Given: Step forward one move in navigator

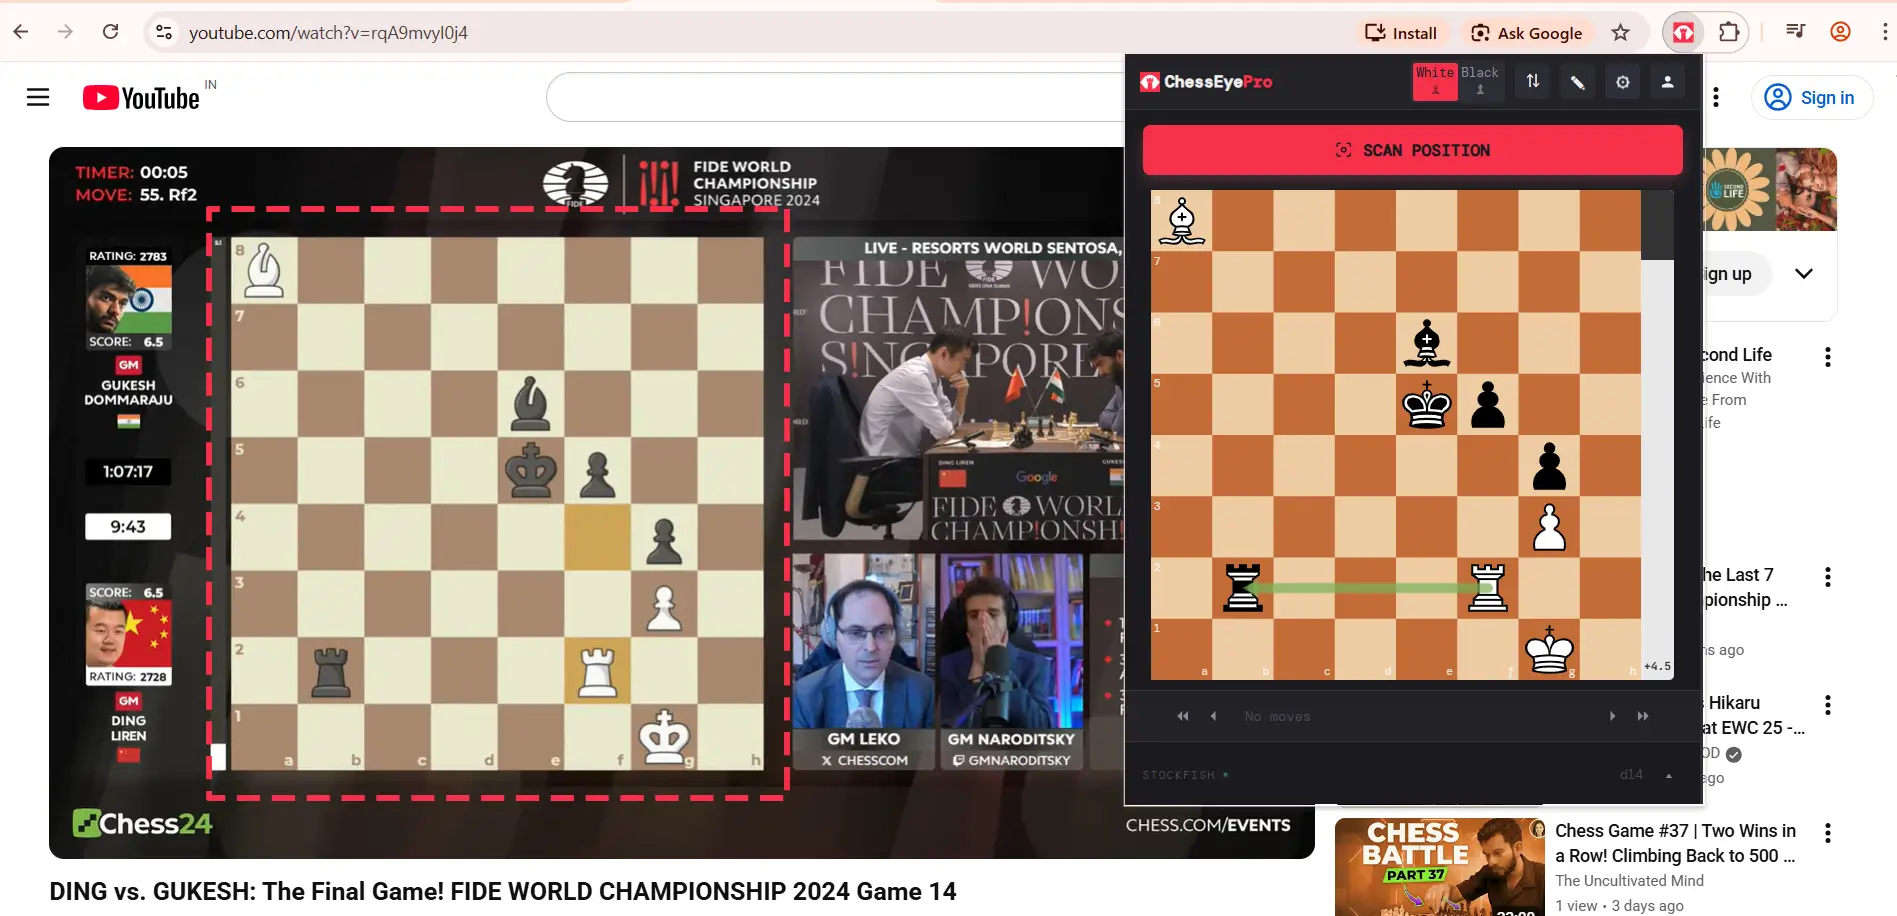Looking at the screenshot, I should pyautogui.click(x=1612, y=716).
